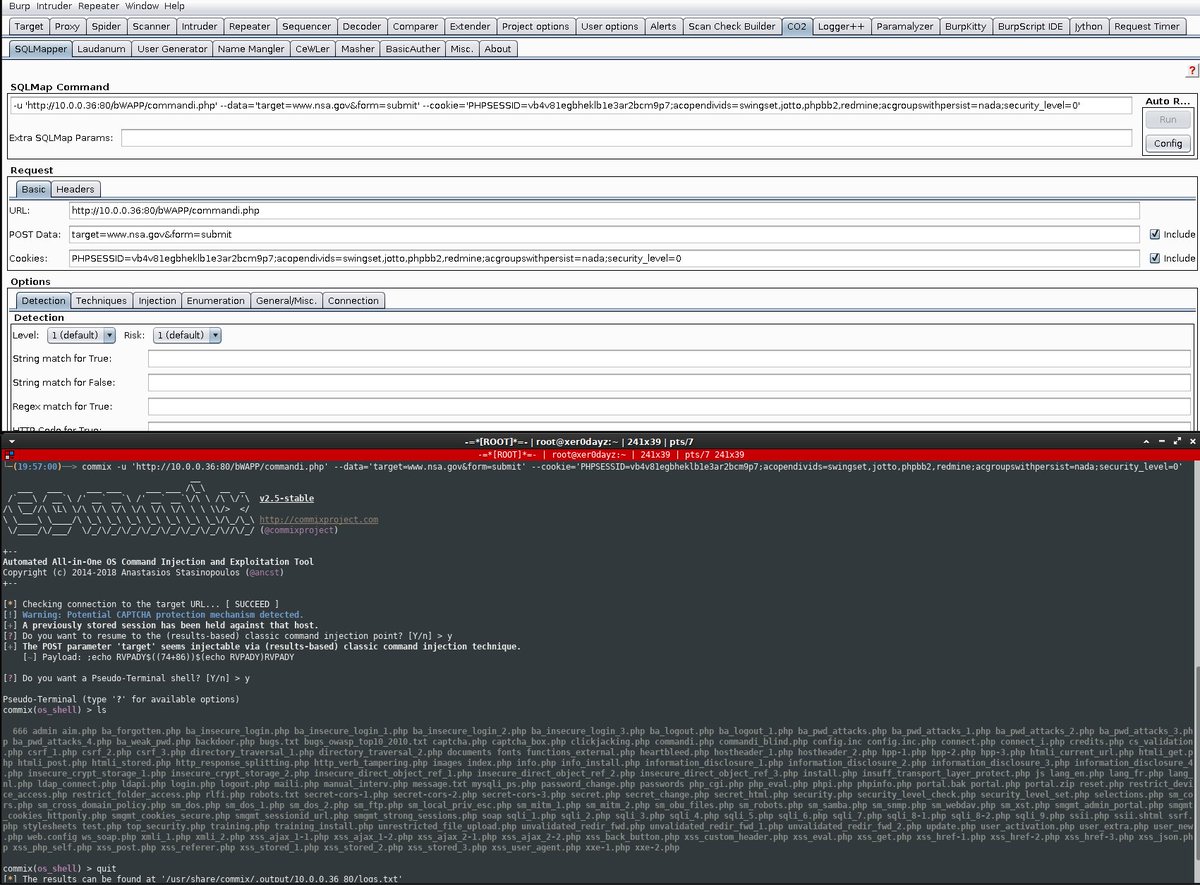Image resolution: width=1200 pixels, height=885 pixels.
Task: Open the Scan Check Builder tab
Action: pyautogui.click(x=733, y=27)
